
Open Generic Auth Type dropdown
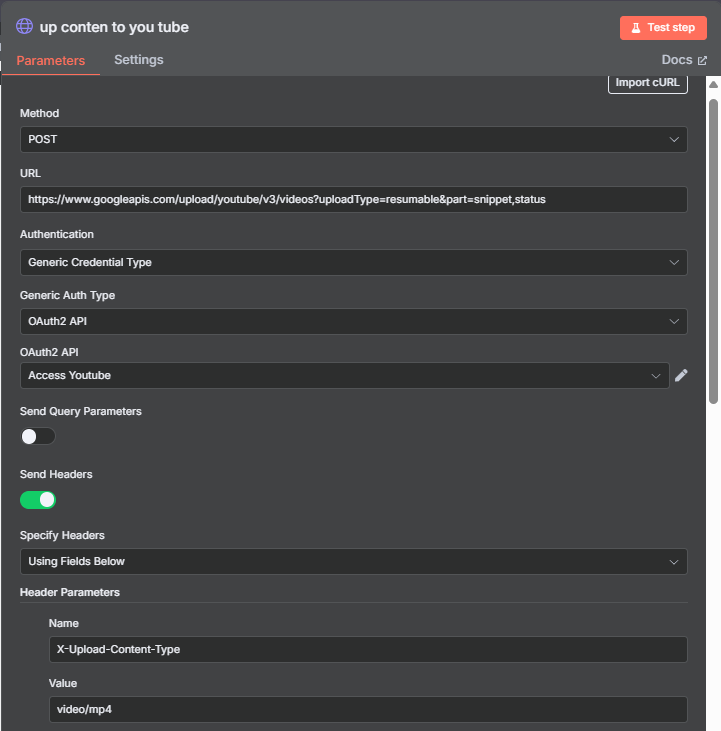[354, 321]
